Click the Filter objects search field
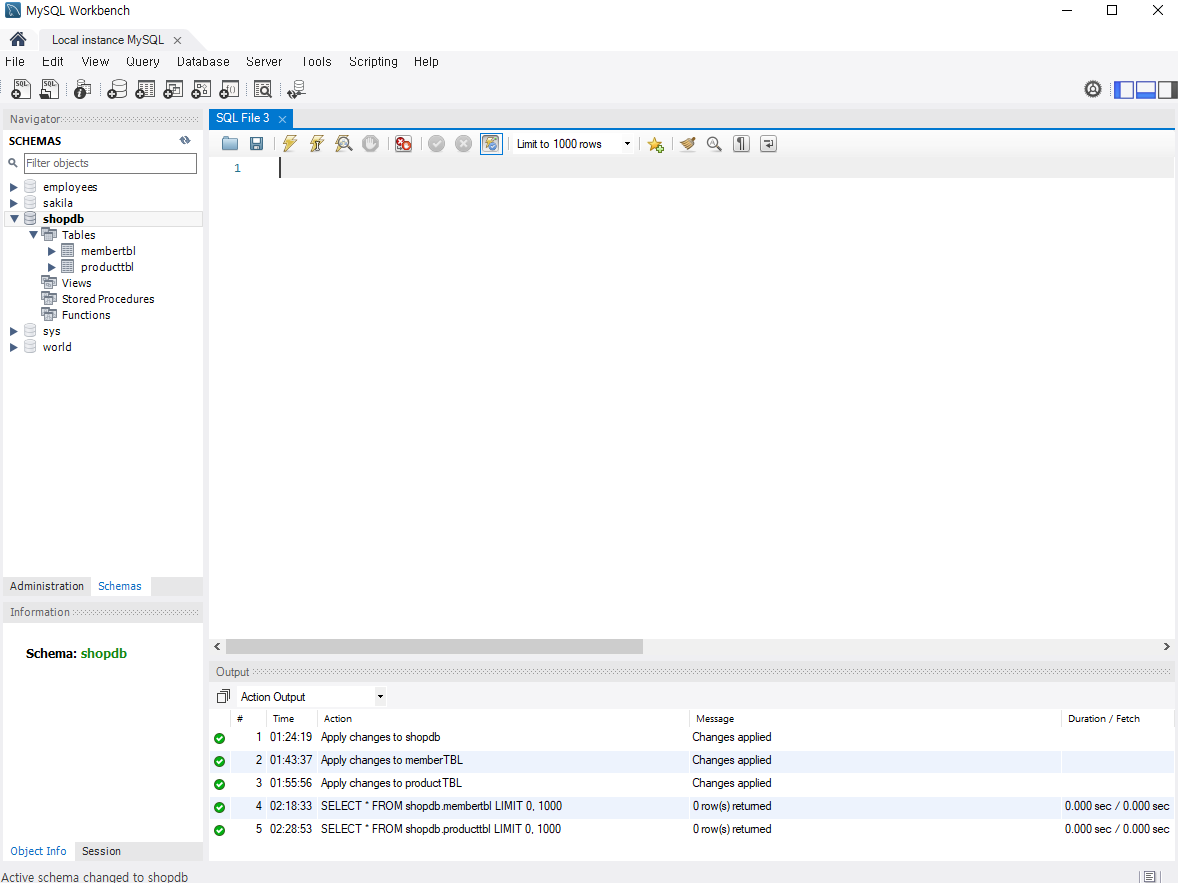Screen dimensions: 1178x883 point(110,163)
